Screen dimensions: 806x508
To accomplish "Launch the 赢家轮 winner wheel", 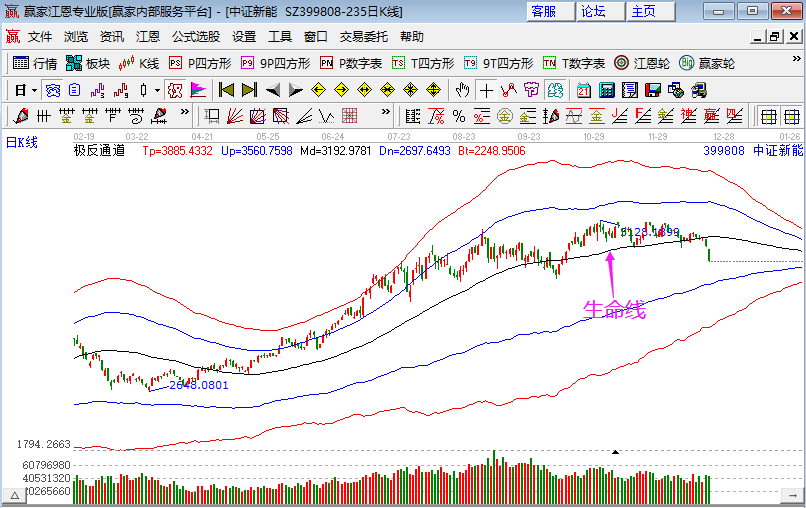I will tap(707, 63).
